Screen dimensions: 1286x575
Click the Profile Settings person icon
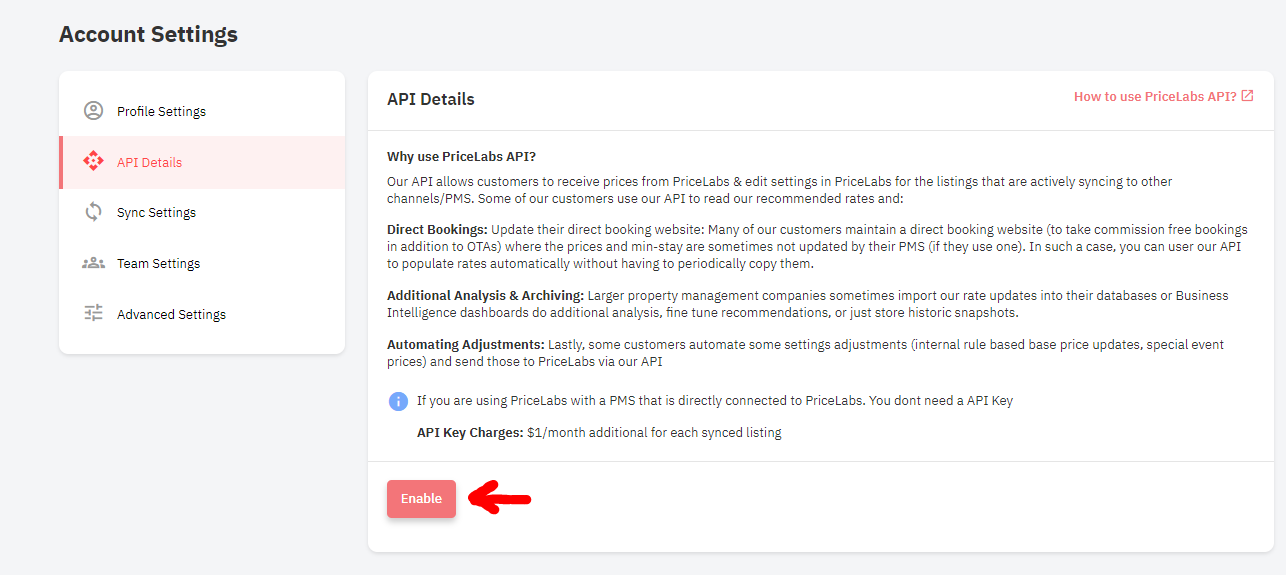pyautogui.click(x=93, y=111)
